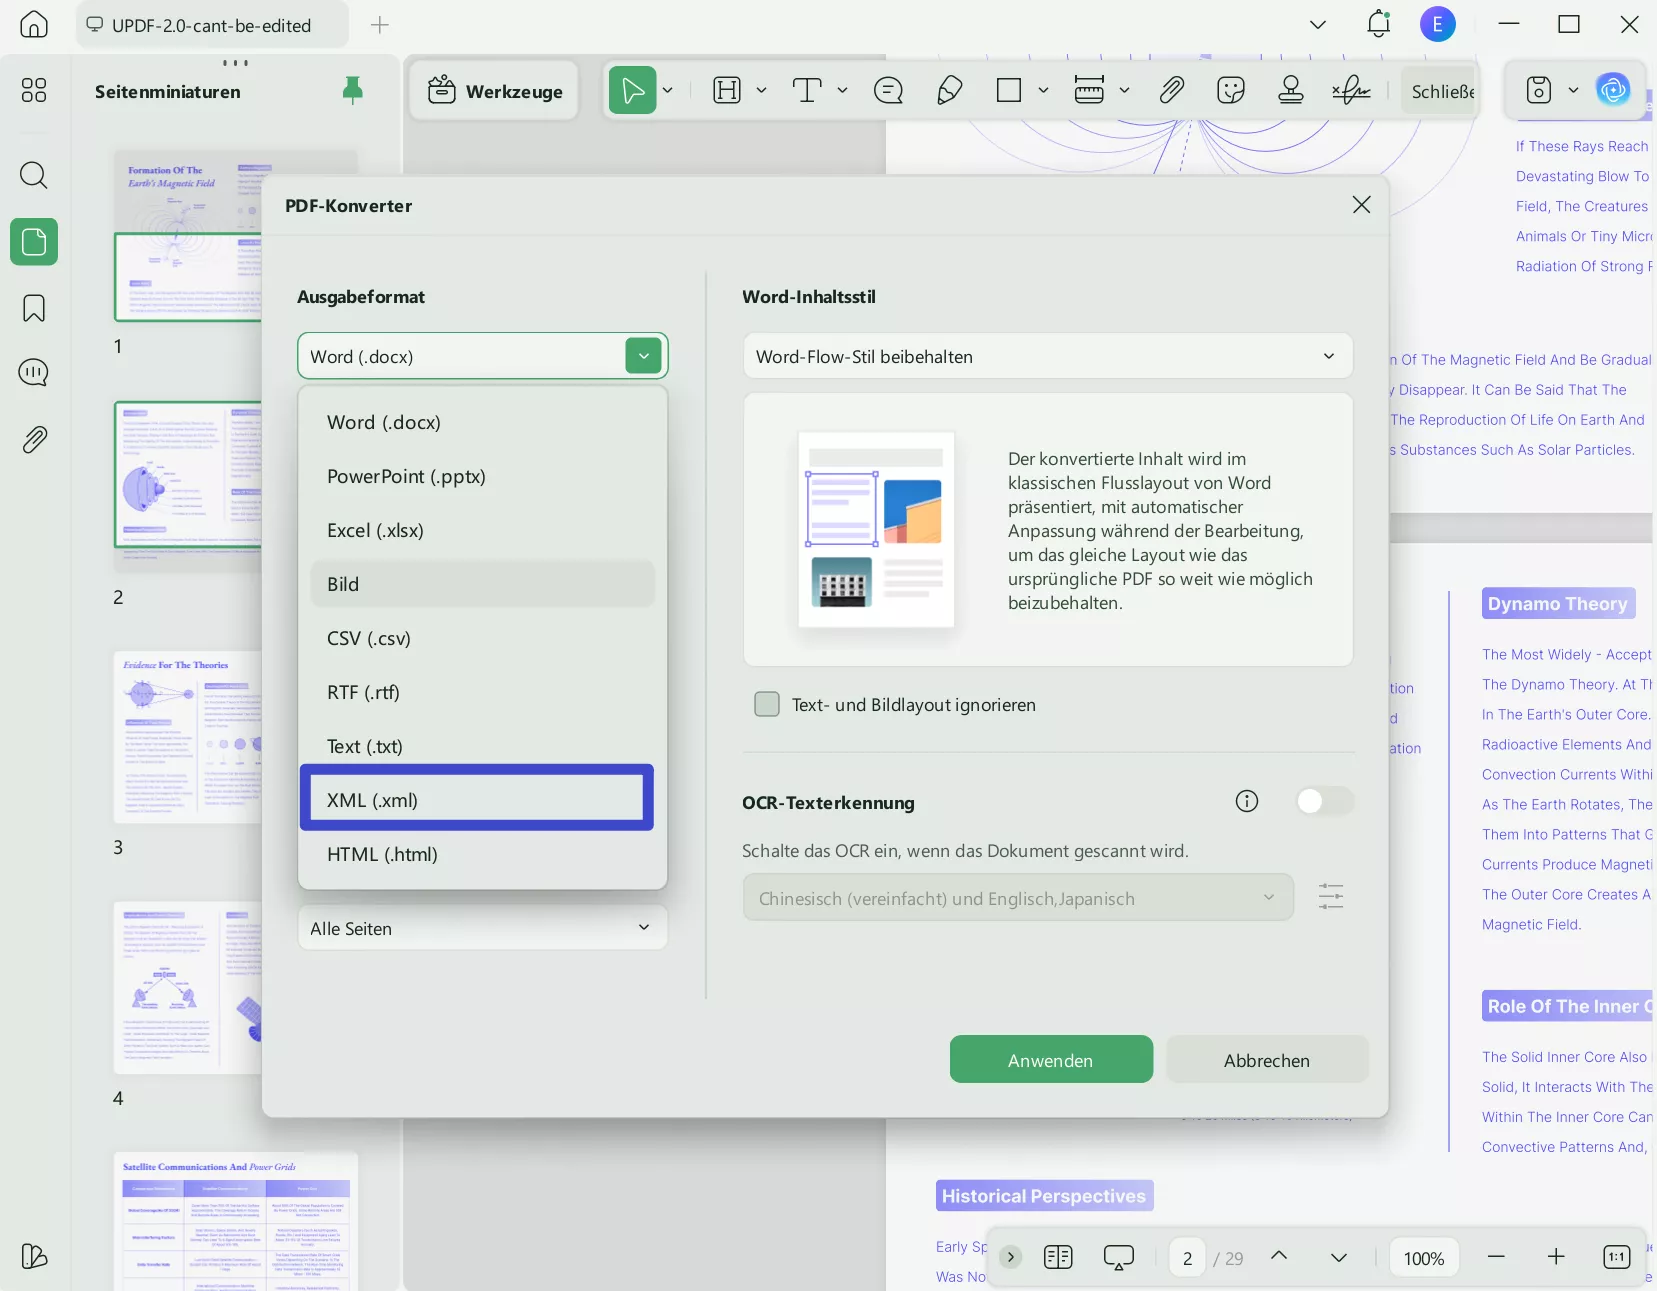Image resolution: width=1657 pixels, height=1291 pixels.
Task: Expand the OCR language selection dropdown
Action: tap(1016, 897)
